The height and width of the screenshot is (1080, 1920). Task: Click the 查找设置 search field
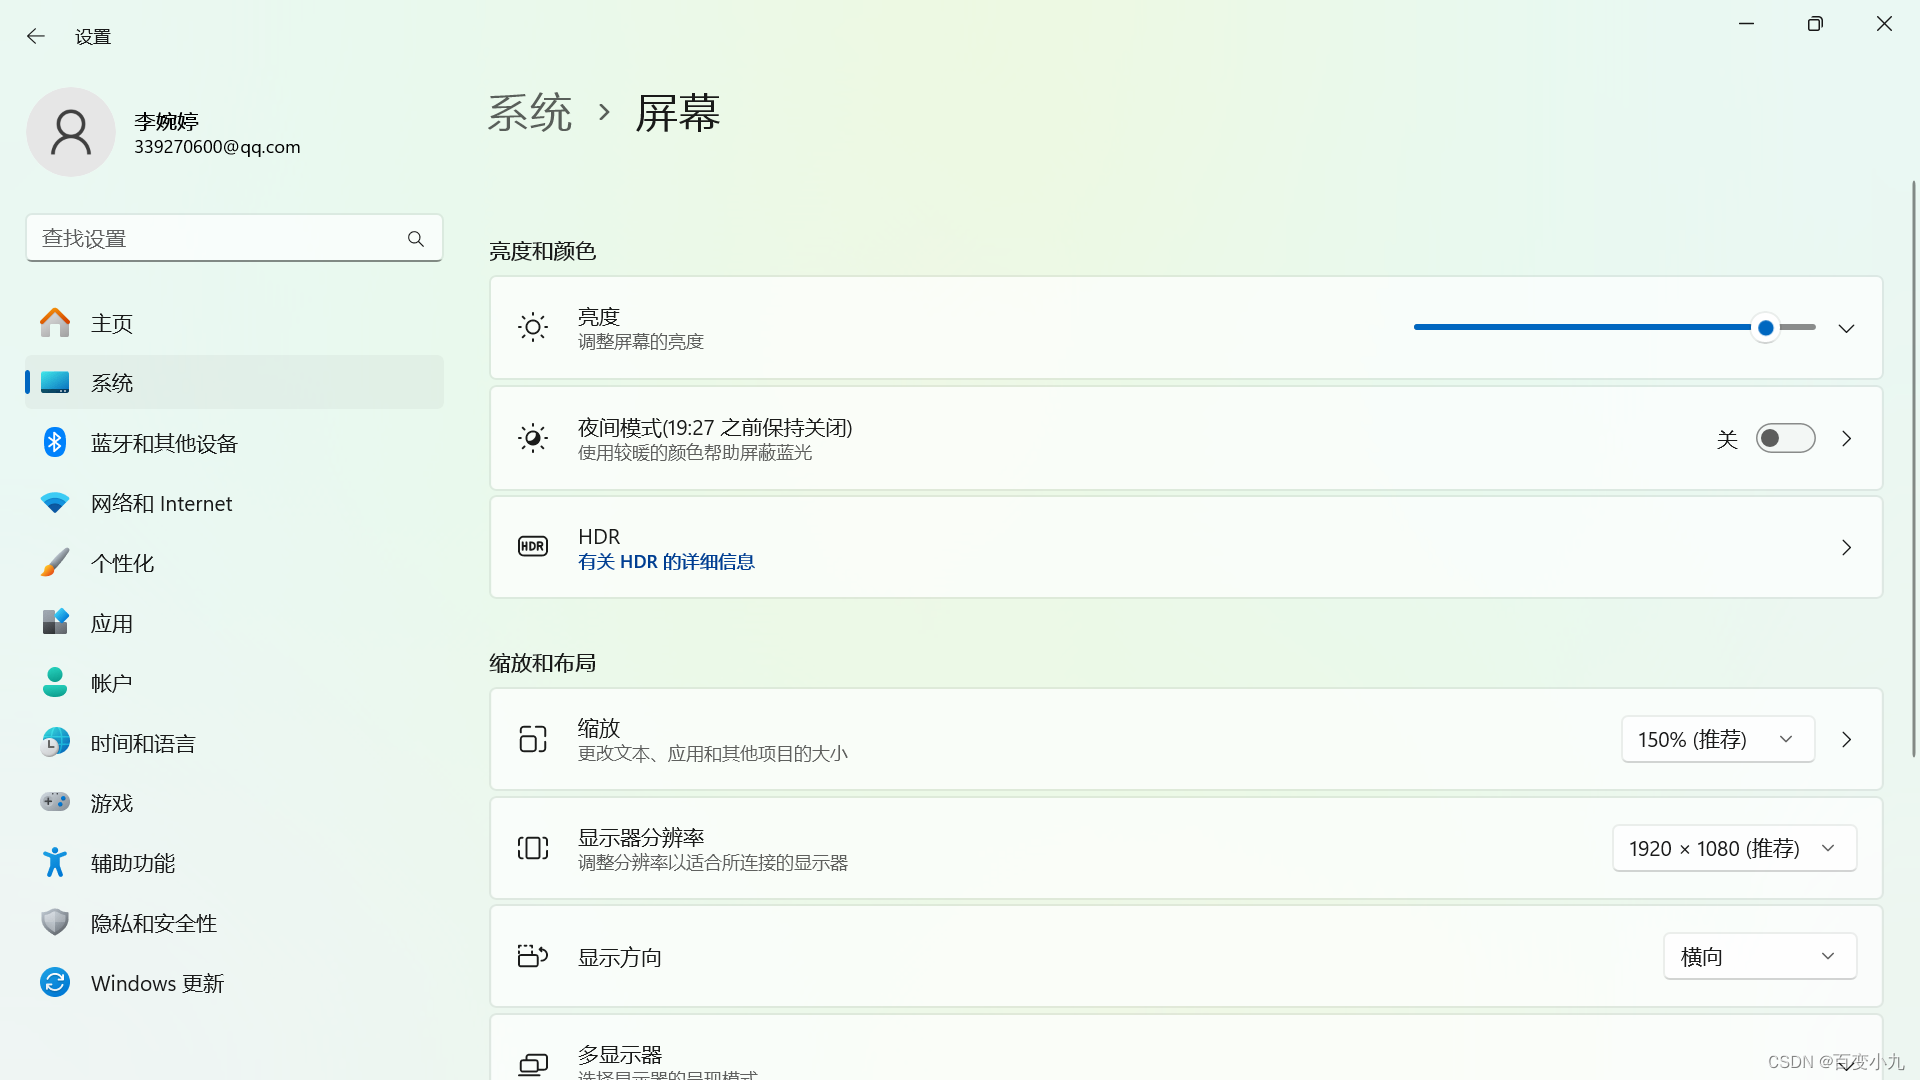click(x=234, y=237)
